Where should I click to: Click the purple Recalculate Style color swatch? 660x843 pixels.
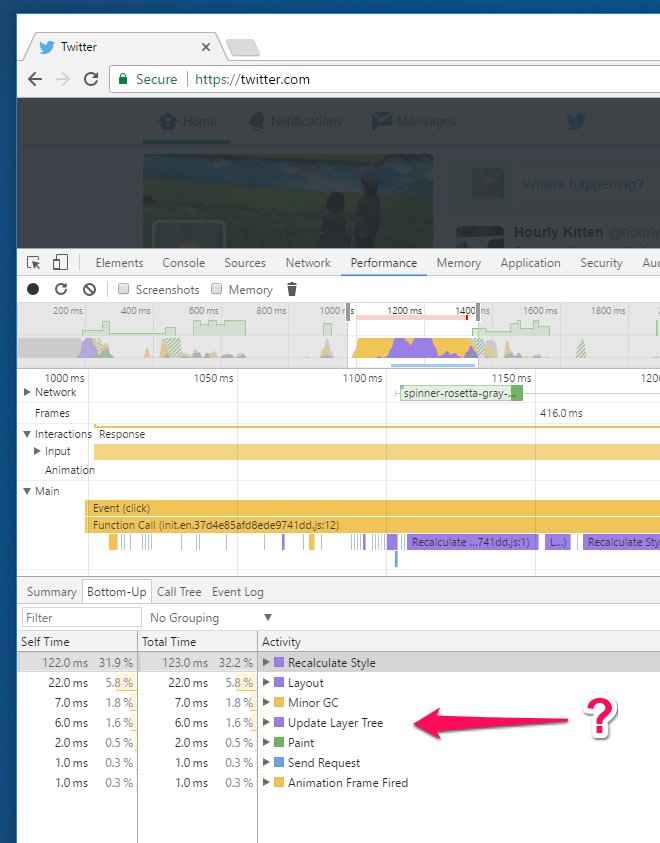279,662
